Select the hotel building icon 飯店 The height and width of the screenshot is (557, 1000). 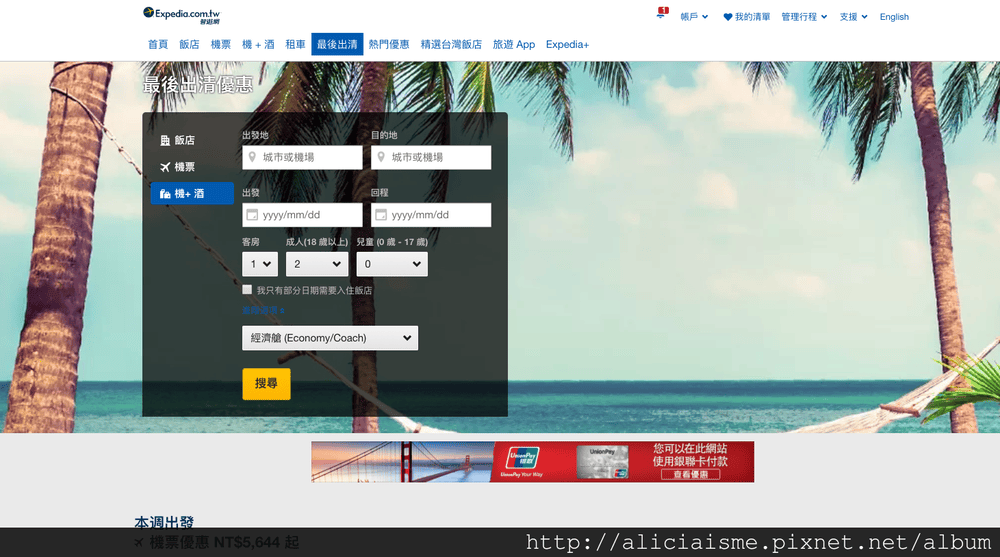(x=165, y=140)
